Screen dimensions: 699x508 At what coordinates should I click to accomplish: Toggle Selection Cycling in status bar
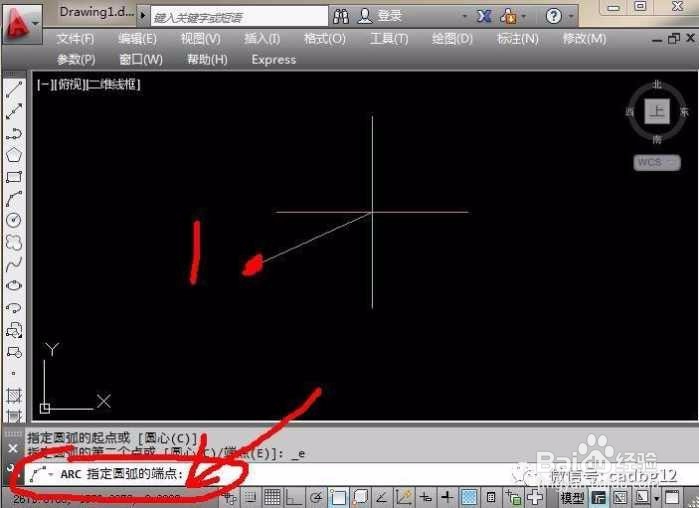coord(513,497)
